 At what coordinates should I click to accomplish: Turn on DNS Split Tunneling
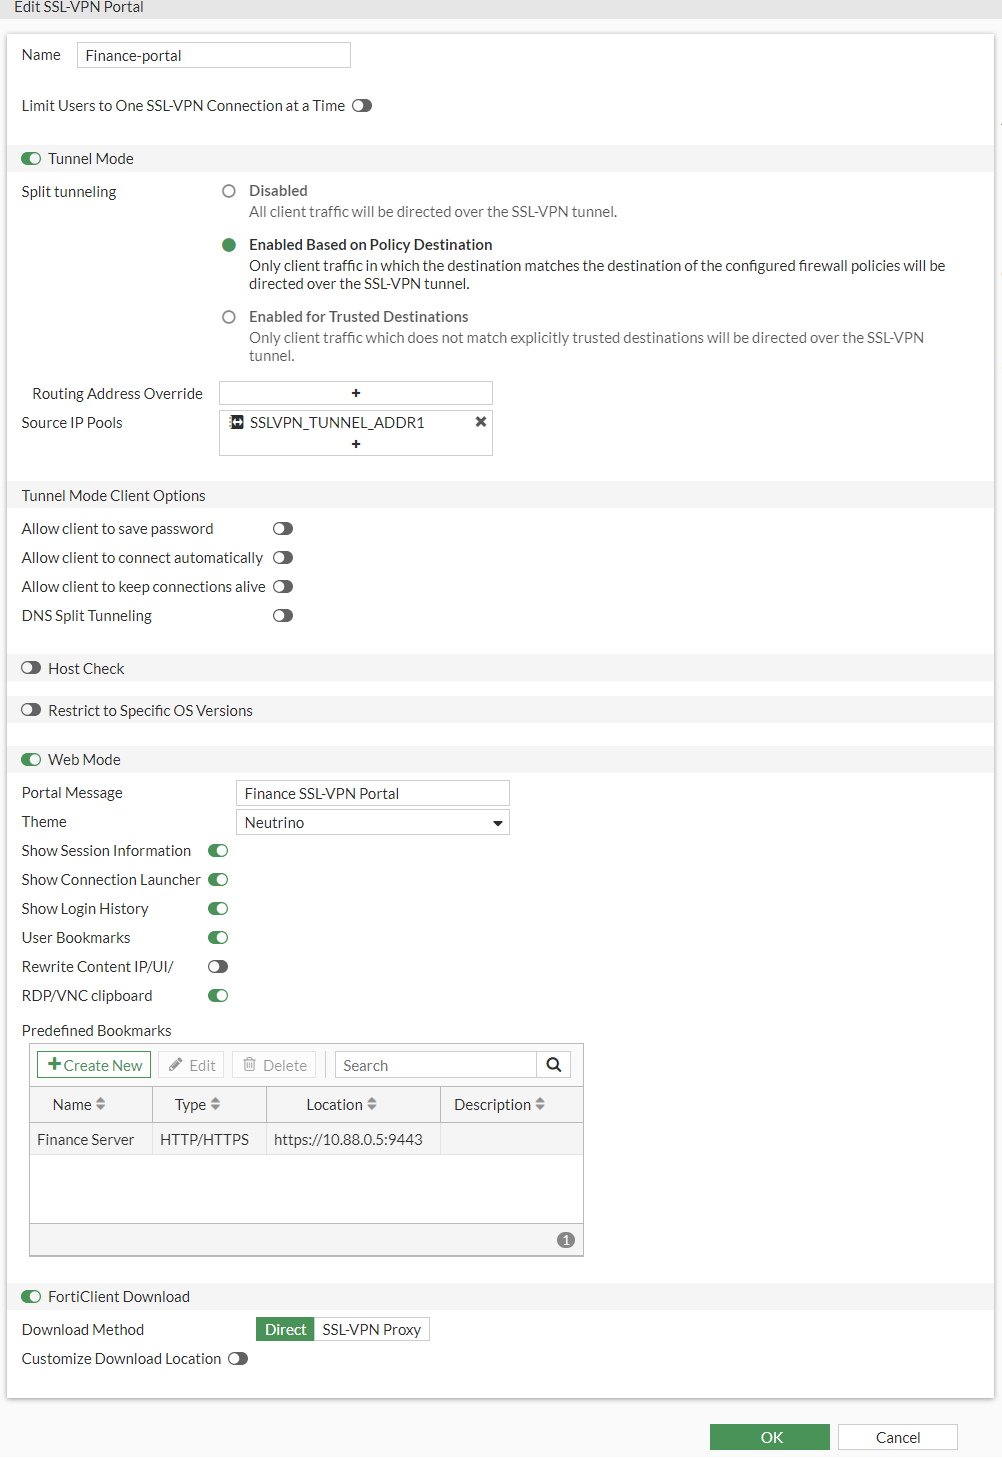pyautogui.click(x=283, y=616)
